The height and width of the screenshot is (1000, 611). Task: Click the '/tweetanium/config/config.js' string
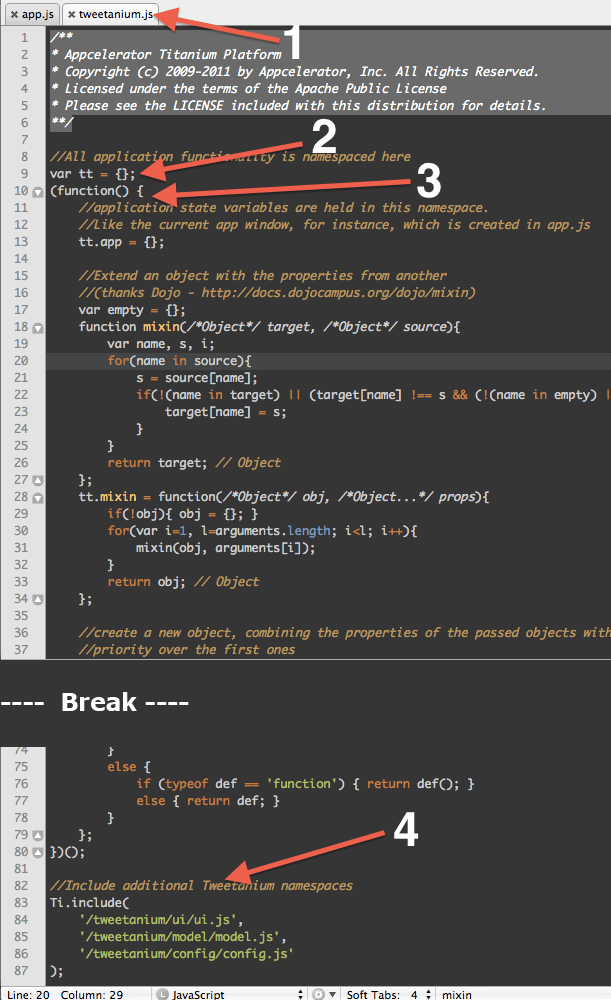pyautogui.click(x=186, y=954)
